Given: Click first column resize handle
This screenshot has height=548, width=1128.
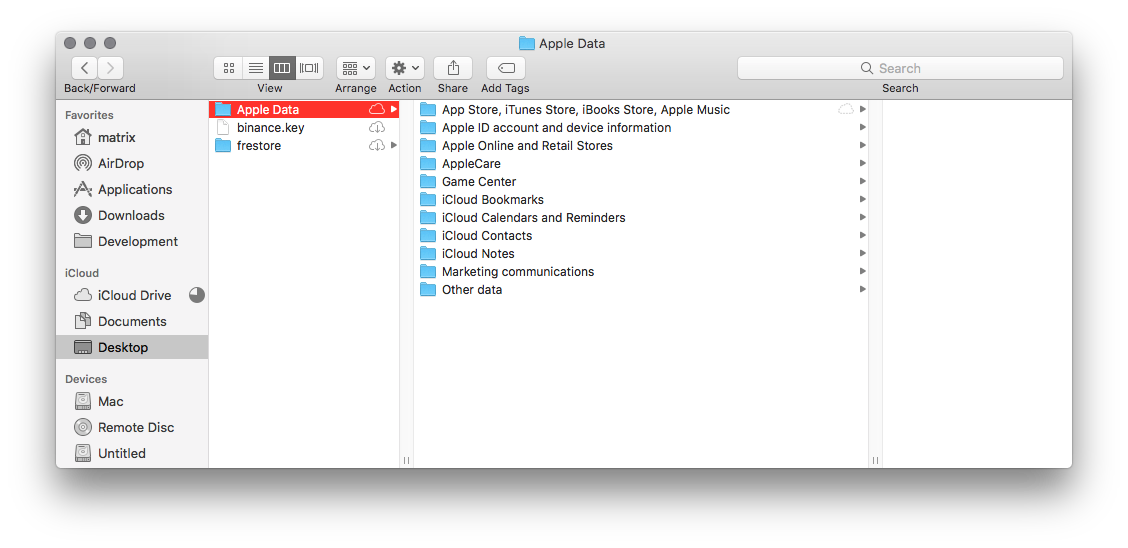Looking at the screenshot, I should 406,460.
